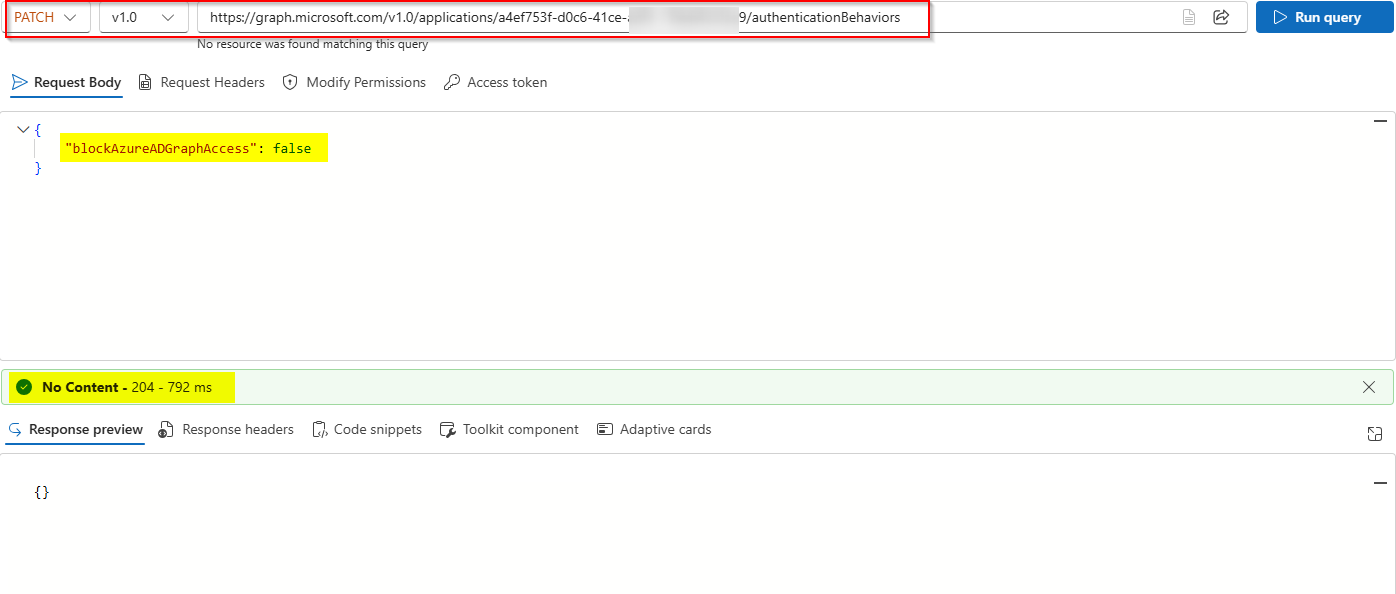
Task: Click the No Content 204 status text
Action: pyautogui.click(x=127, y=387)
